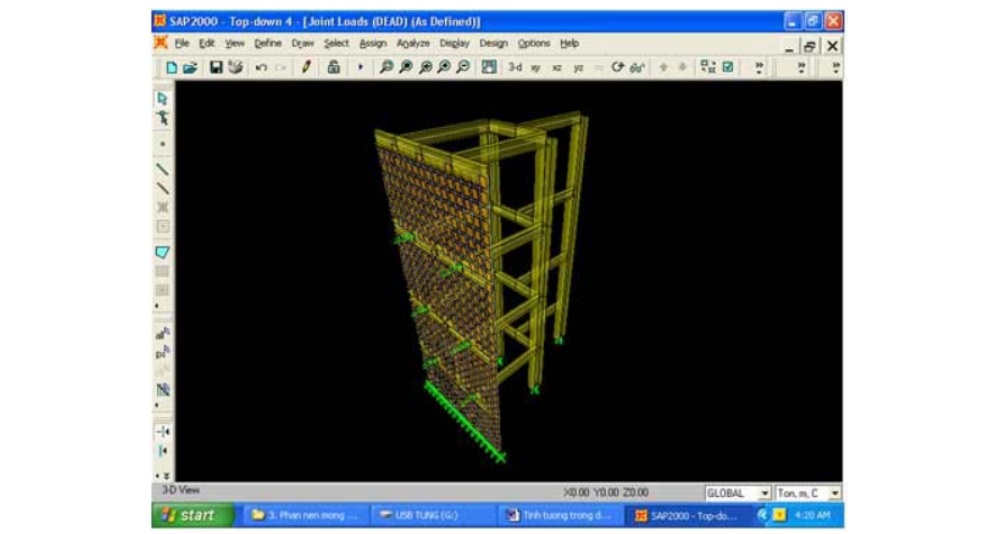Click the 3-D View status text
1000x534 pixels.
coord(180,490)
